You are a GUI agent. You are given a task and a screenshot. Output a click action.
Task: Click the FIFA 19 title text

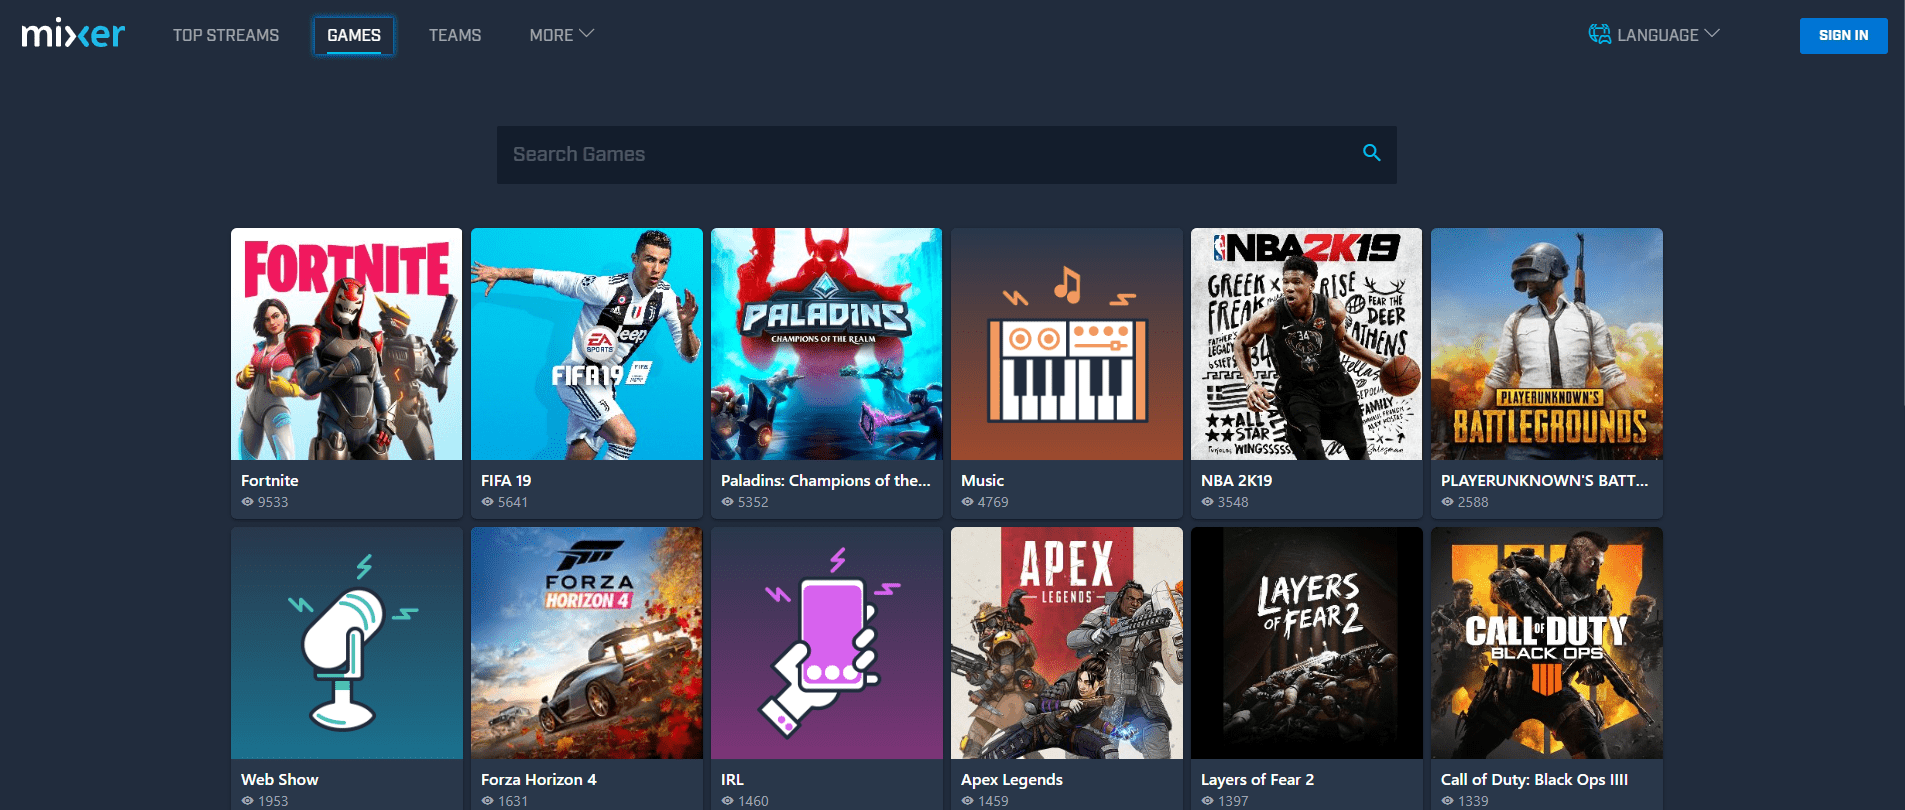point(506,481)
